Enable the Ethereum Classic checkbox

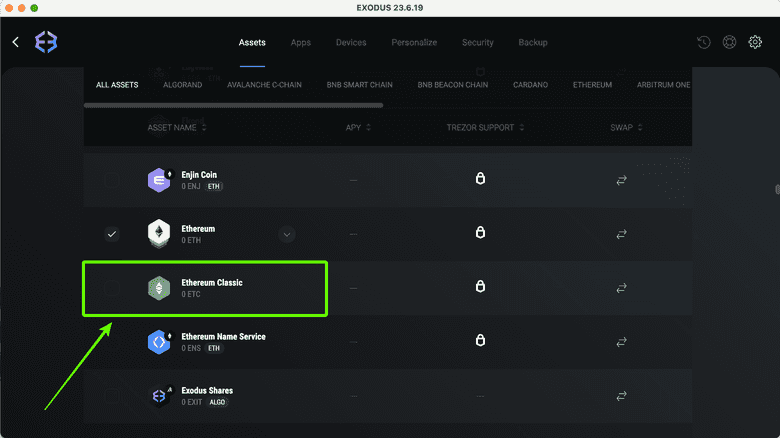coord(112,288)
